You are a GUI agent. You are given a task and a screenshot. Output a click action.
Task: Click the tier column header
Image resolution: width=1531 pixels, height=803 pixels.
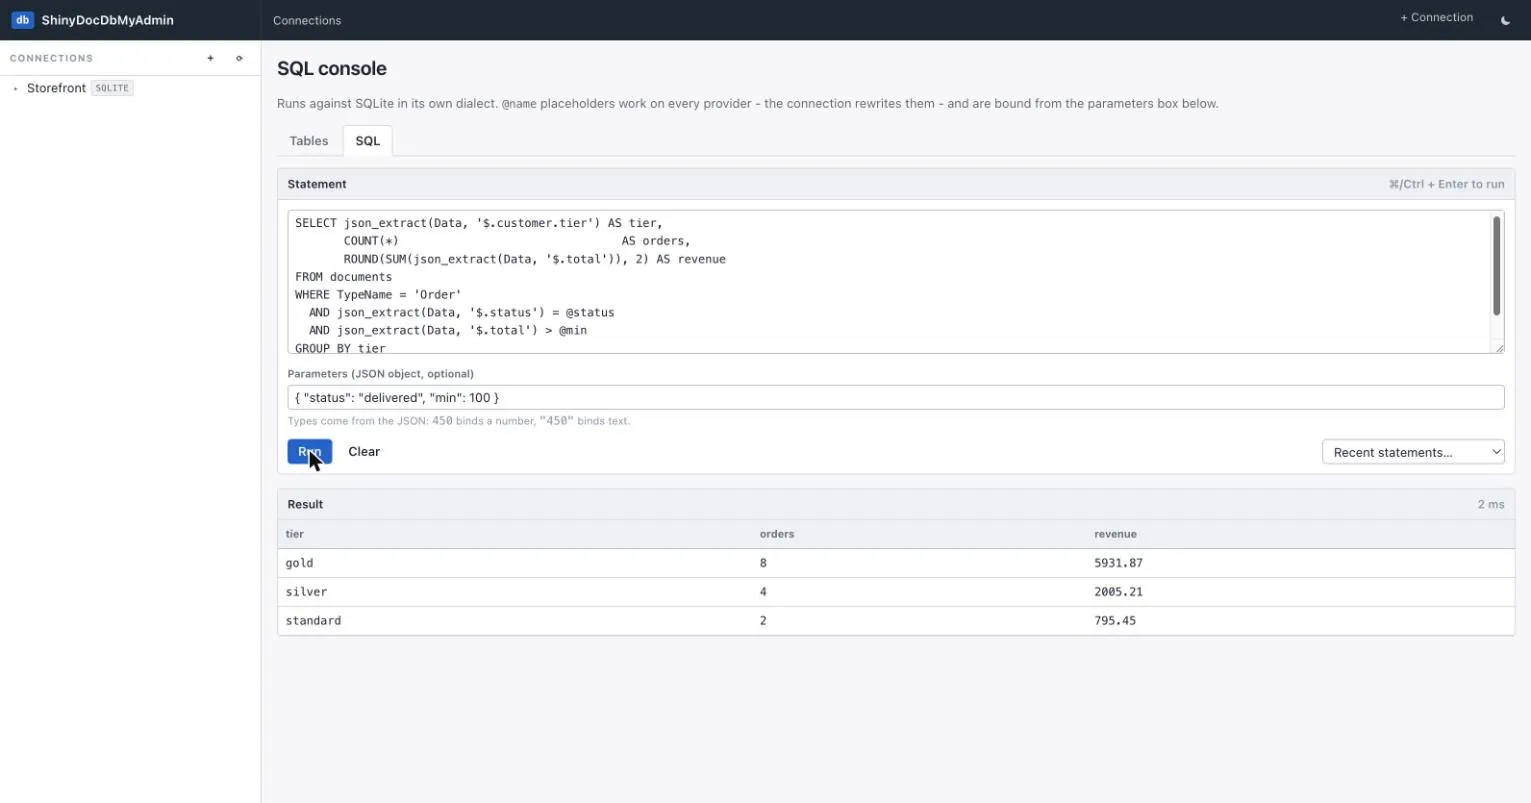(x=295, y=534)
